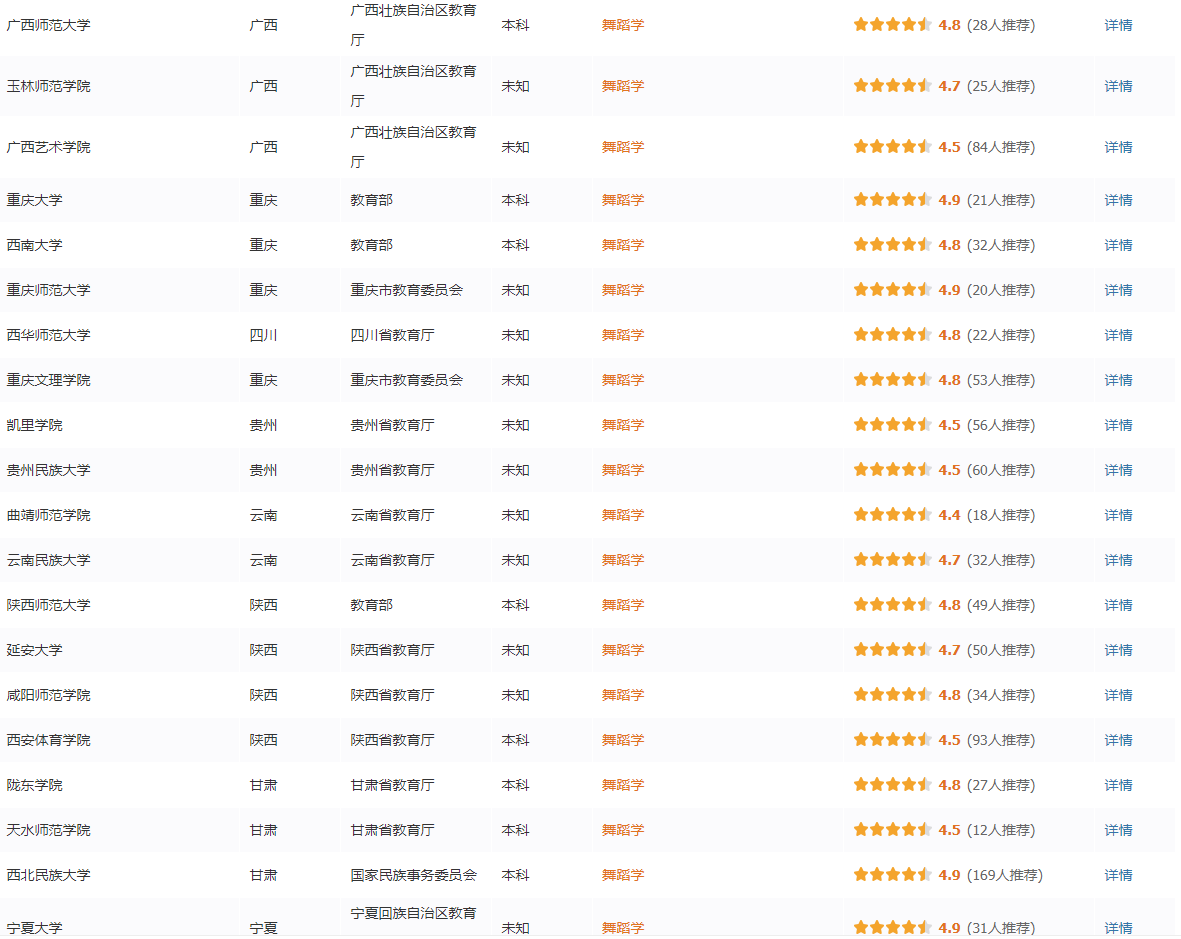Click the star rating for 重庆师范大学

[x=893, y=290]
